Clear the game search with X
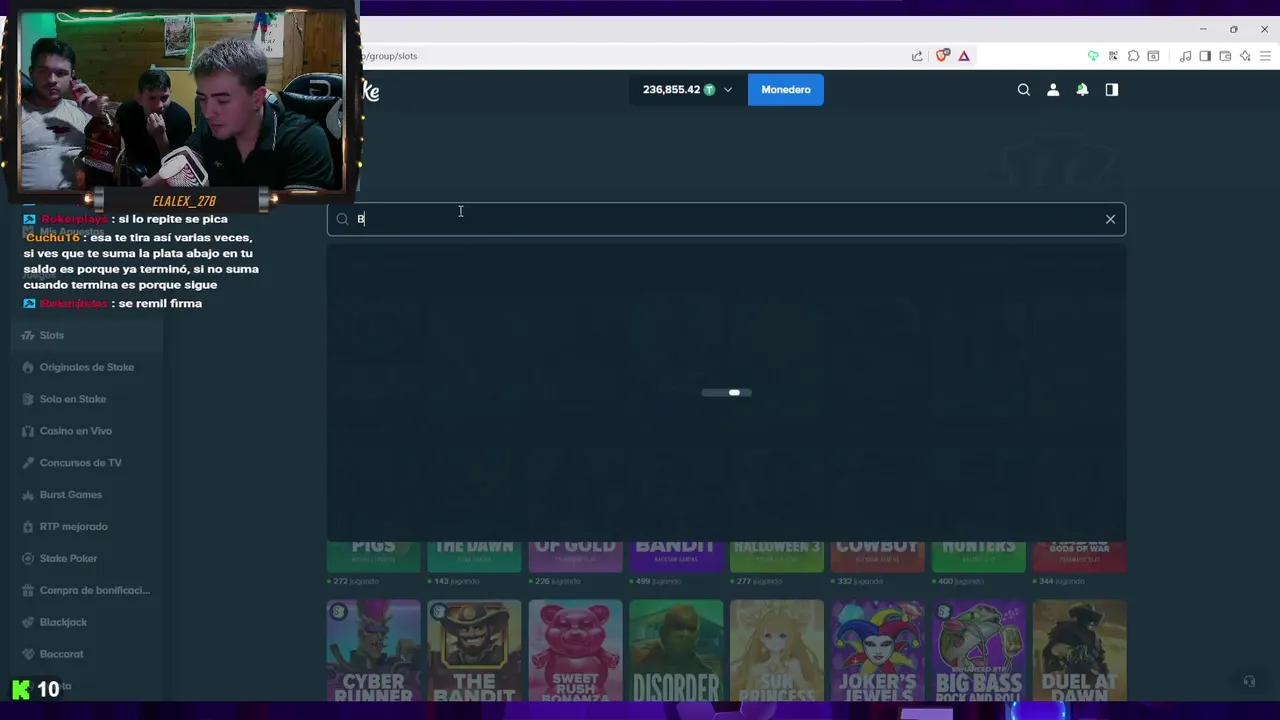1280x720 pixels. pyautogui.click(x=1110, y=219)
